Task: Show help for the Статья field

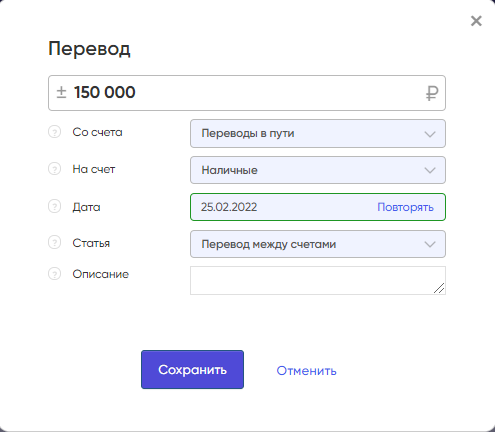Action: 54,242
